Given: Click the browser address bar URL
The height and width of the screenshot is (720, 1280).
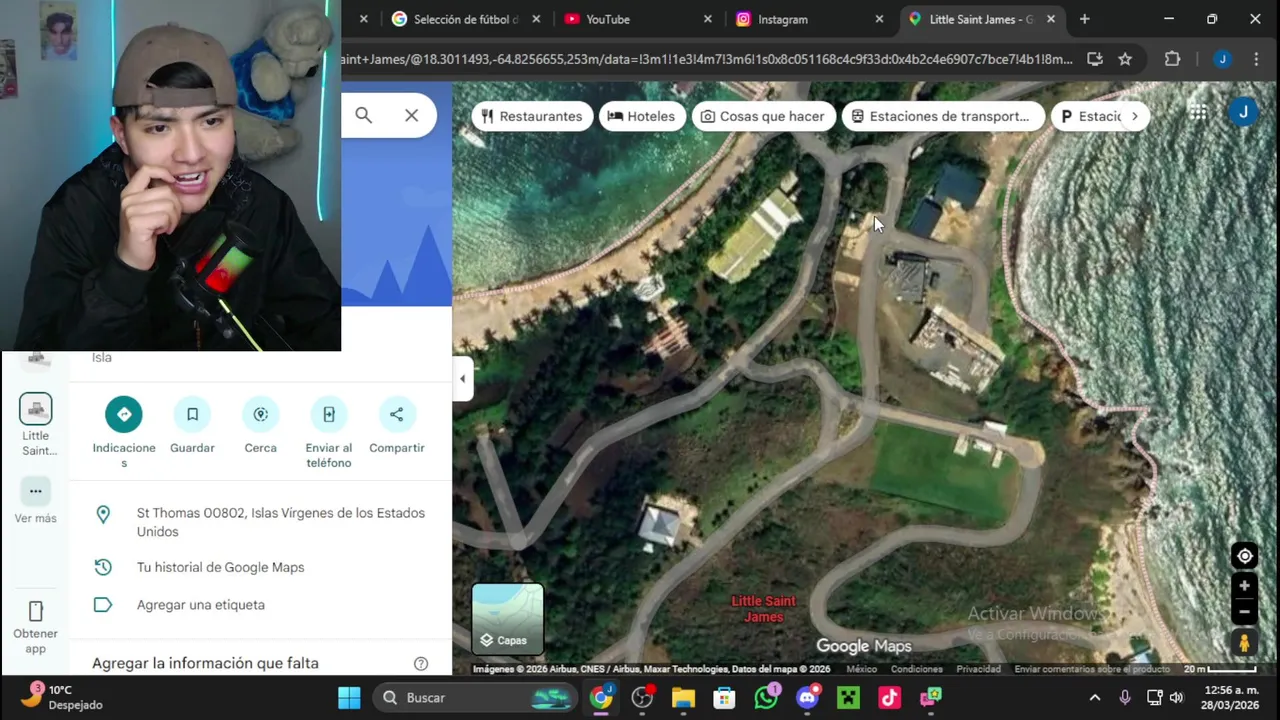Looking at the screenshot, I should click(x=707, y=59).
